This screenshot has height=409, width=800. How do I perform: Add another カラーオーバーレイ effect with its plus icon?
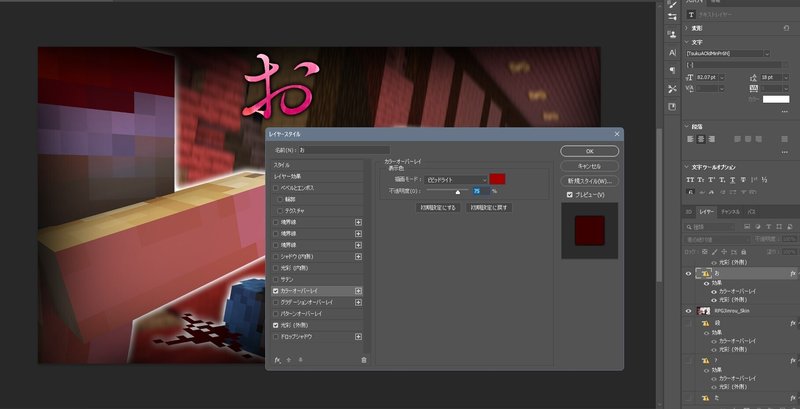coord(358,291)
